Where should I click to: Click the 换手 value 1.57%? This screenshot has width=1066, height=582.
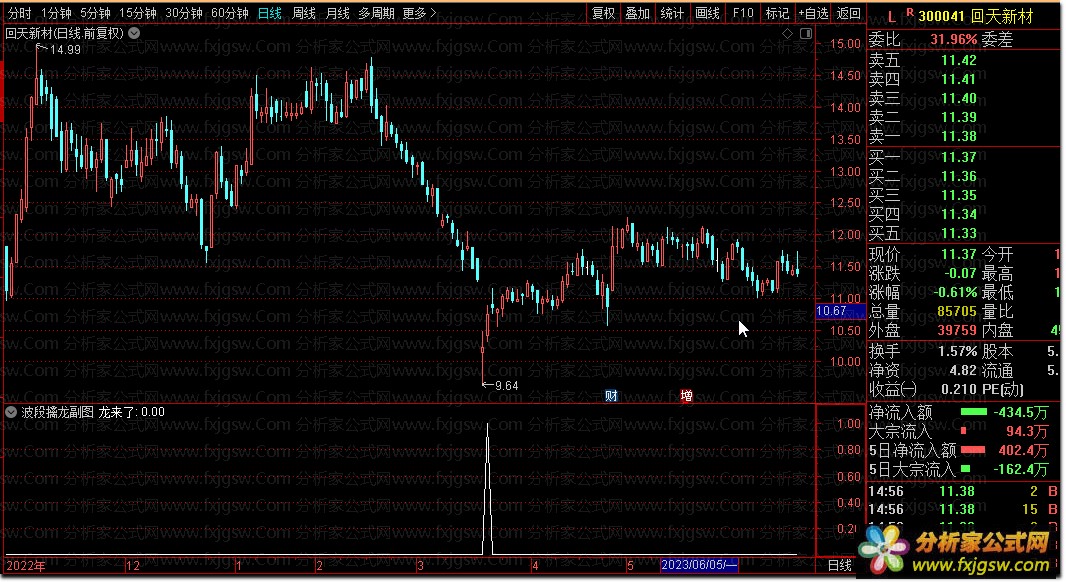[x=957, y=352]
